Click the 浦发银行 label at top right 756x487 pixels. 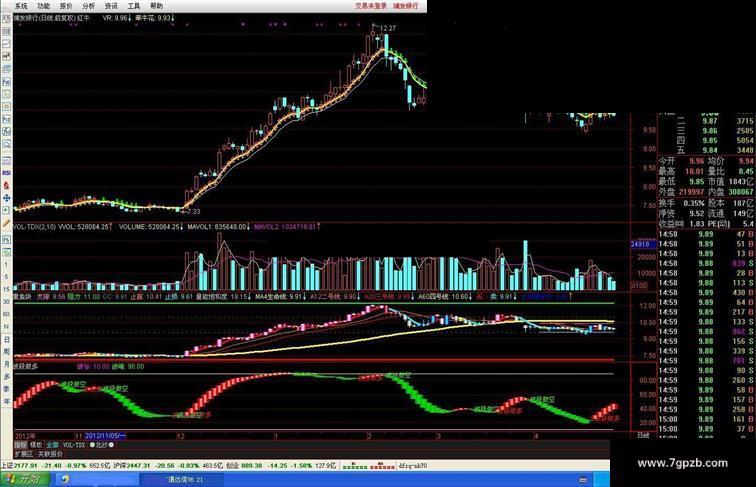coord(405,6)
